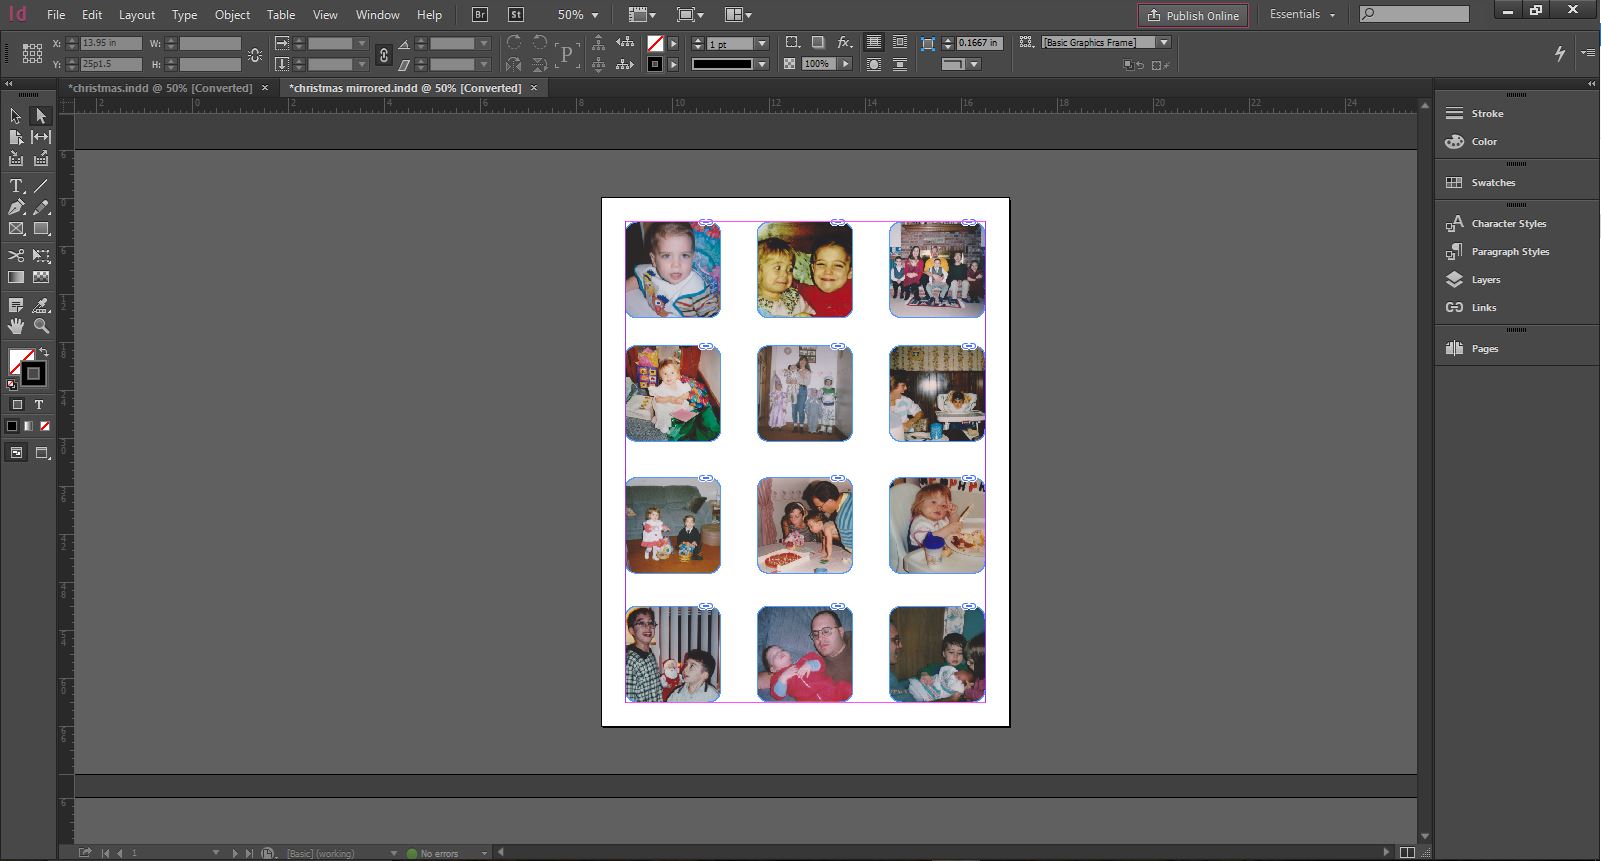The height and width of the screenshot is (861, 1601).
Task: Reset to default fill and stroke
Action: pos(12,384)
